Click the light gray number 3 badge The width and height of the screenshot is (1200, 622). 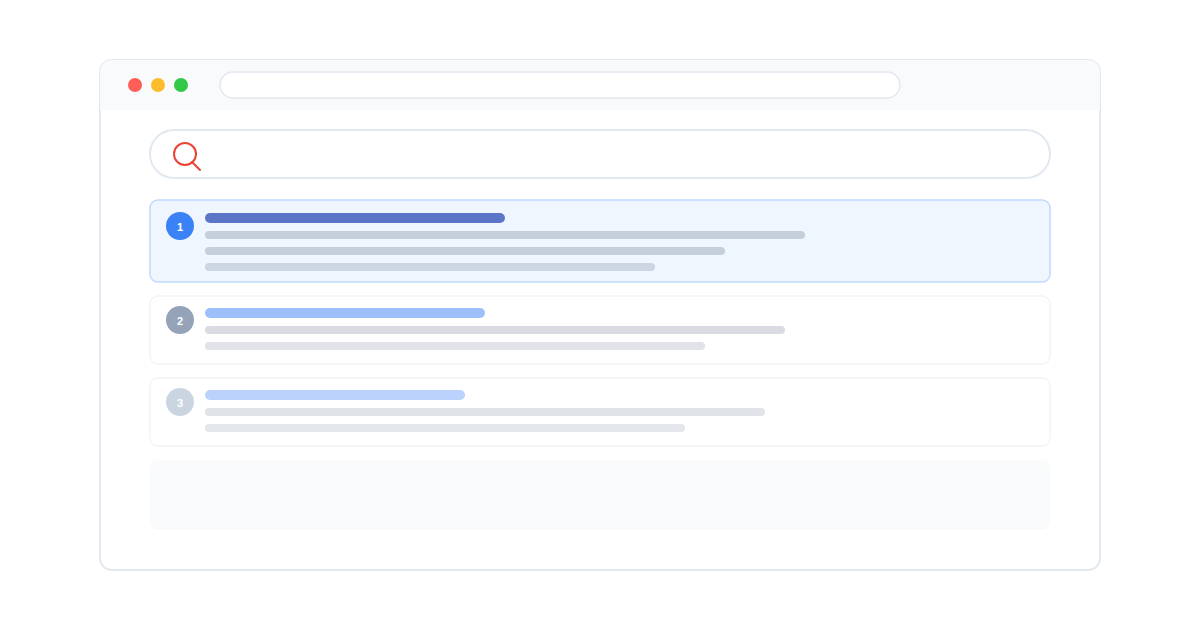coord(180,402)
